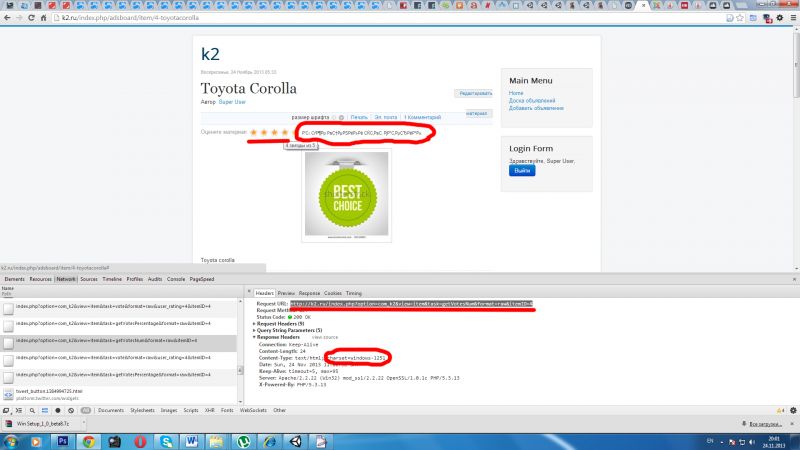Filter network requests by Other
The width and height of the screenshot is (800, 450).
(280, 410)
